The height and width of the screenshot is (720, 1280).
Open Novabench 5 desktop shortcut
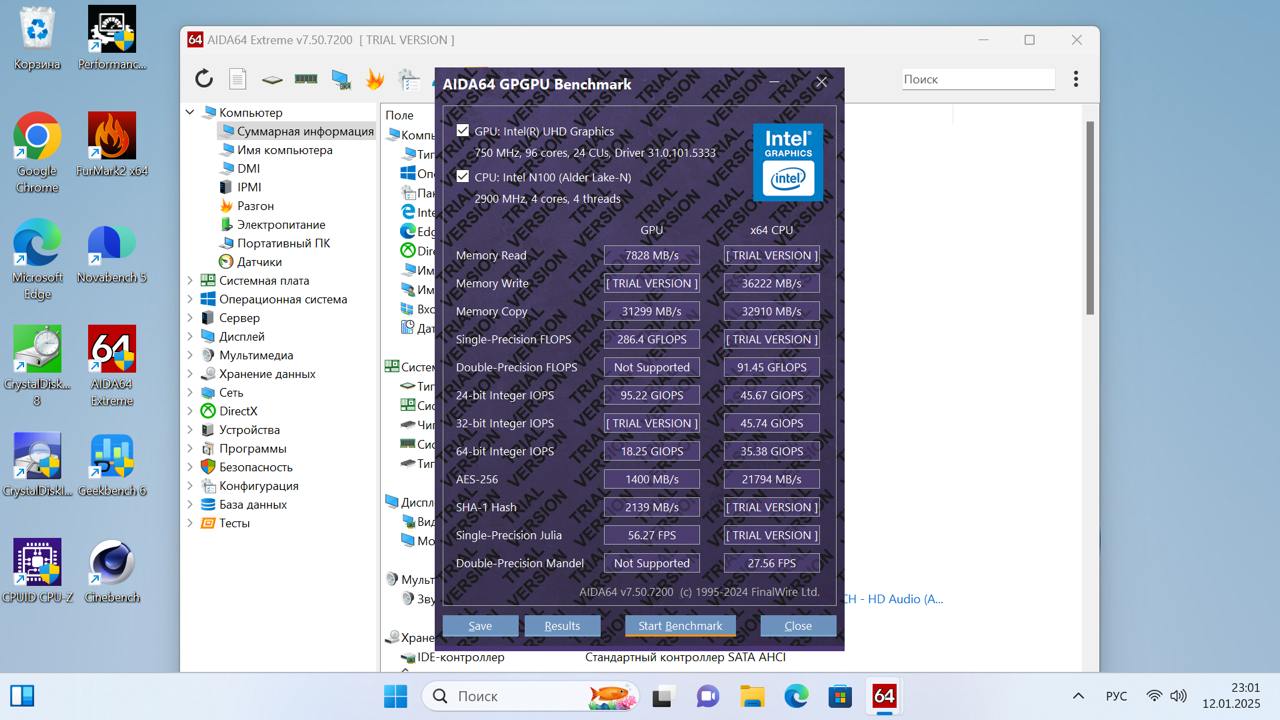click(112, 252)
